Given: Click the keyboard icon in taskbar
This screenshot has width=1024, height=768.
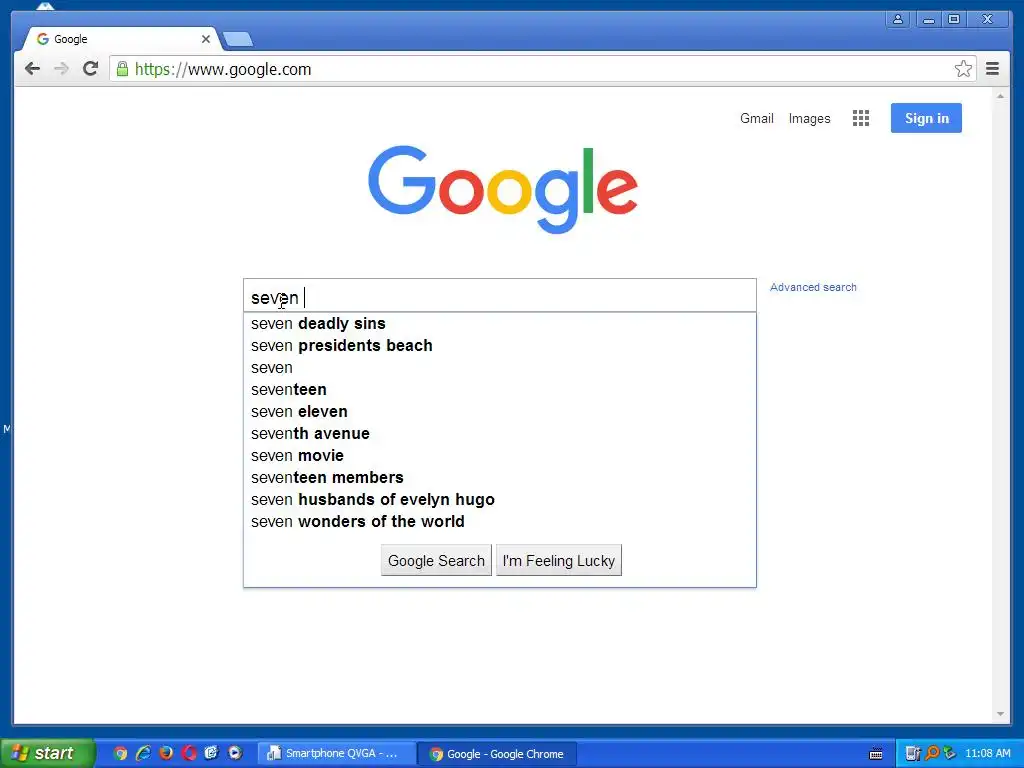Looking at the screenshot, I should pyautogui.click(x=876, y=754).
